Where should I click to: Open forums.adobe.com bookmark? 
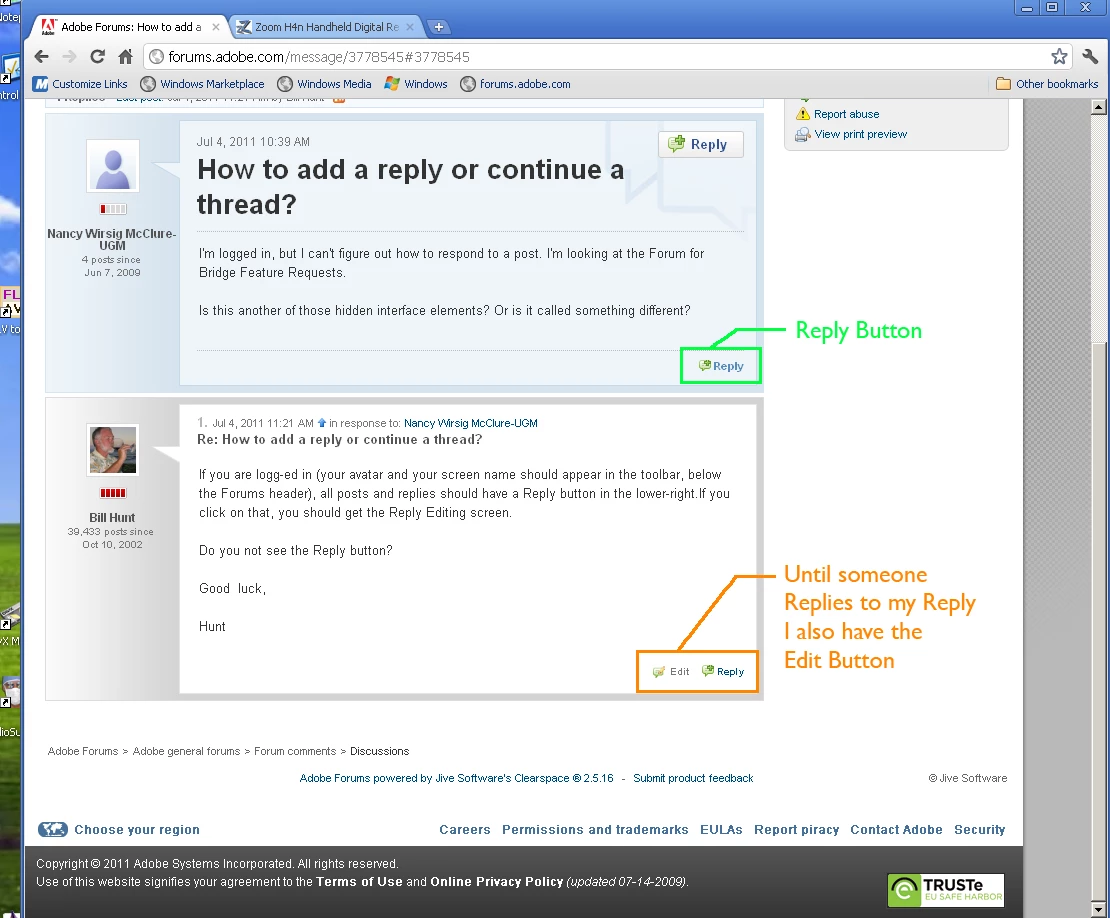[515, 84]
